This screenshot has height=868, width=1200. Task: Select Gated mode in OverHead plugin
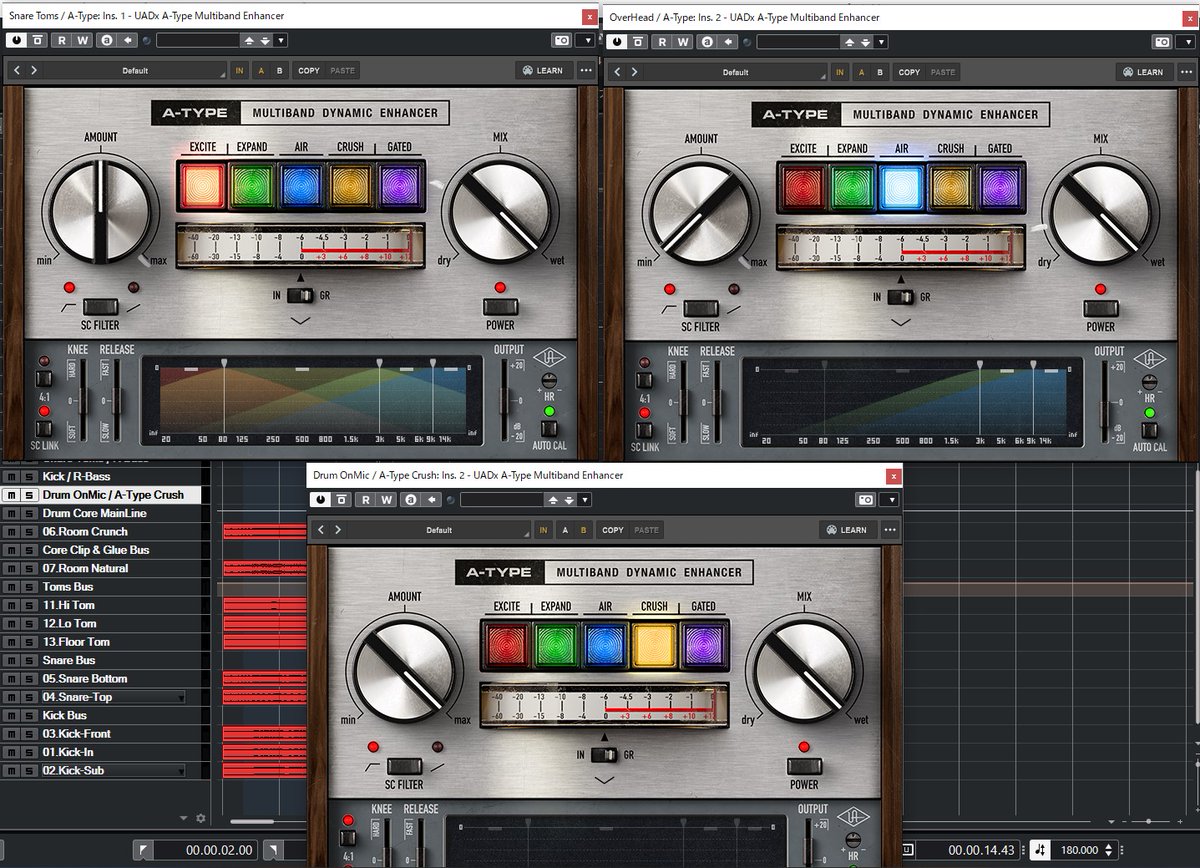click(x=999, y=187)
